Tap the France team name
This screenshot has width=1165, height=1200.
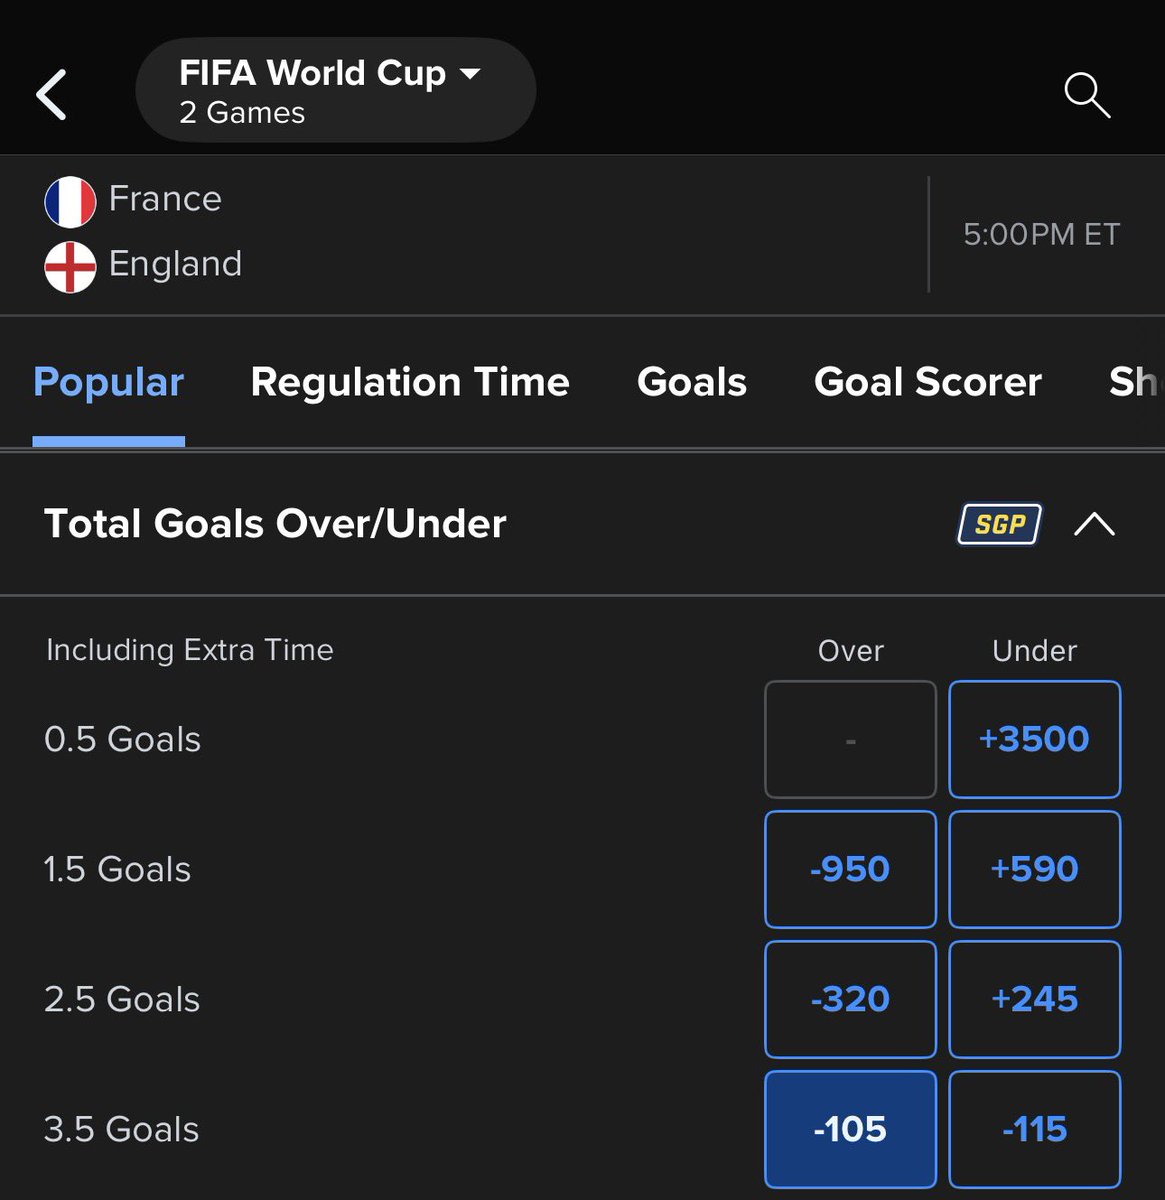(165, 199)
